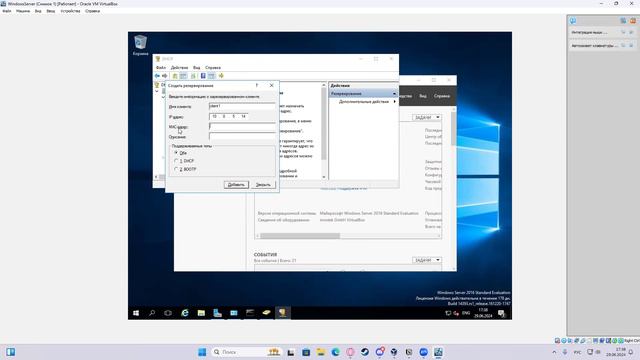The height and width of the screenshot is (360, 640).
Task: Collapse 'Резервирование' actions section
Action: (x=394, y=93)
